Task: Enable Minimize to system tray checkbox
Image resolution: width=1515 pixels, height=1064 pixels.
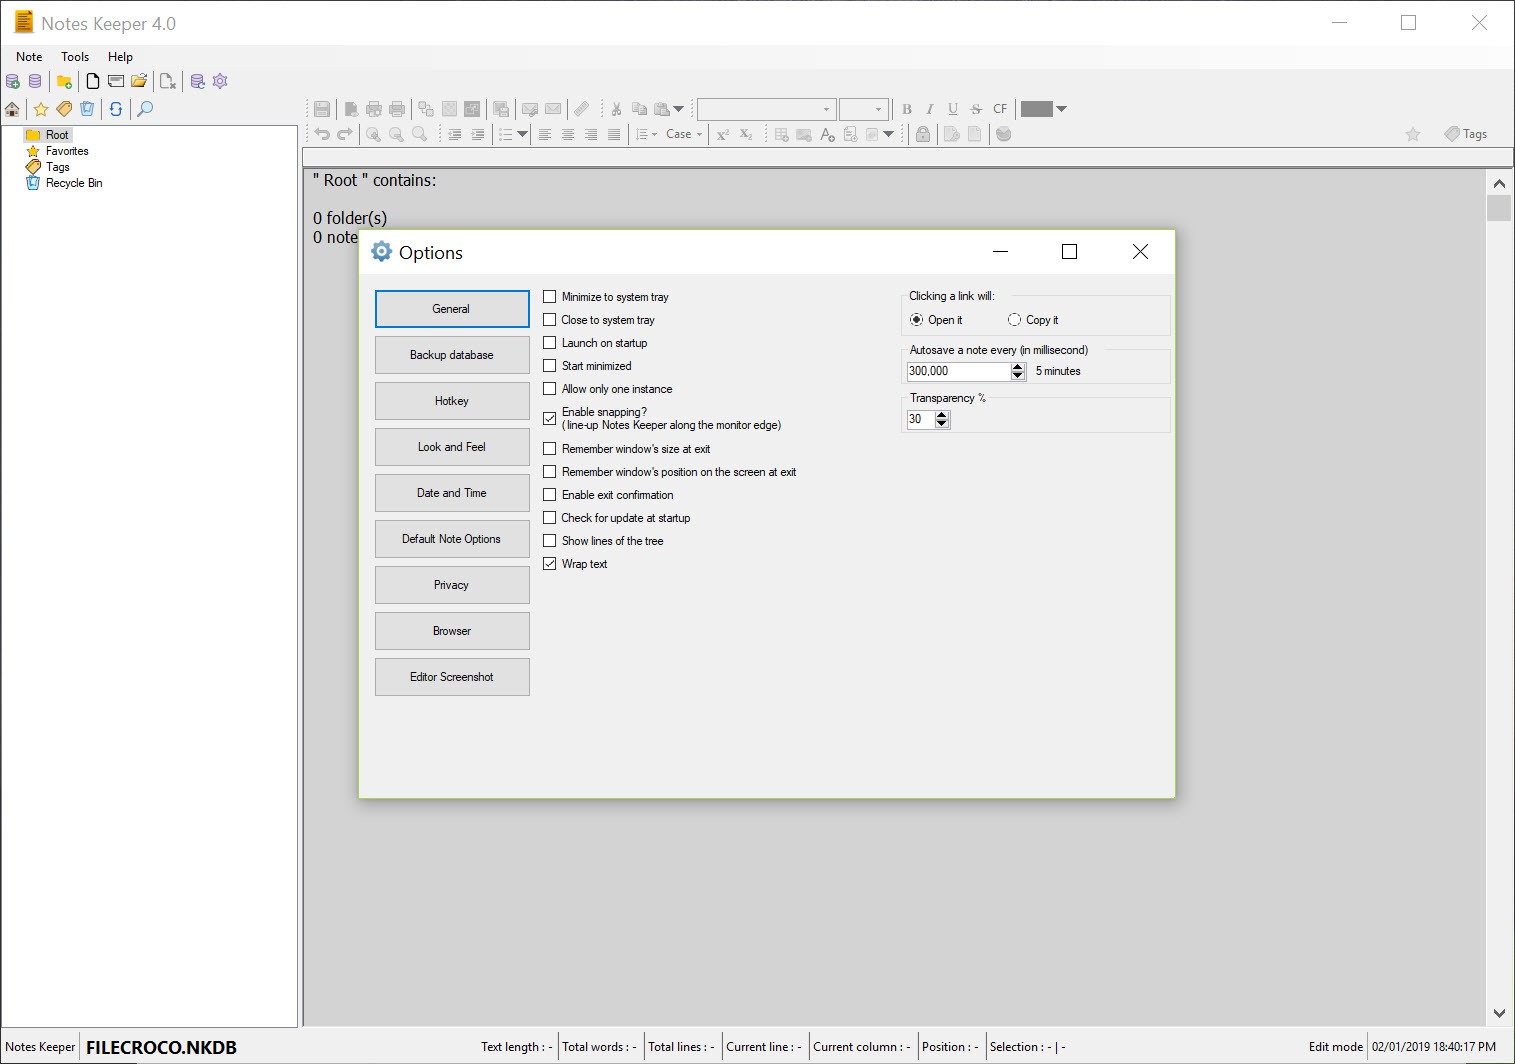Action: point(550,297)
